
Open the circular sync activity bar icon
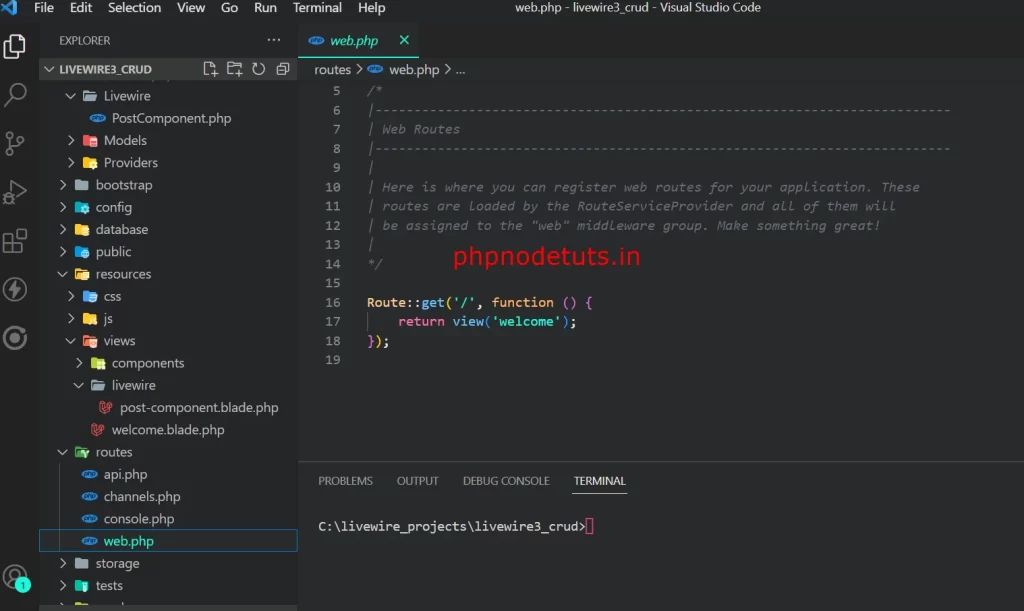click(x=14, y=337)
